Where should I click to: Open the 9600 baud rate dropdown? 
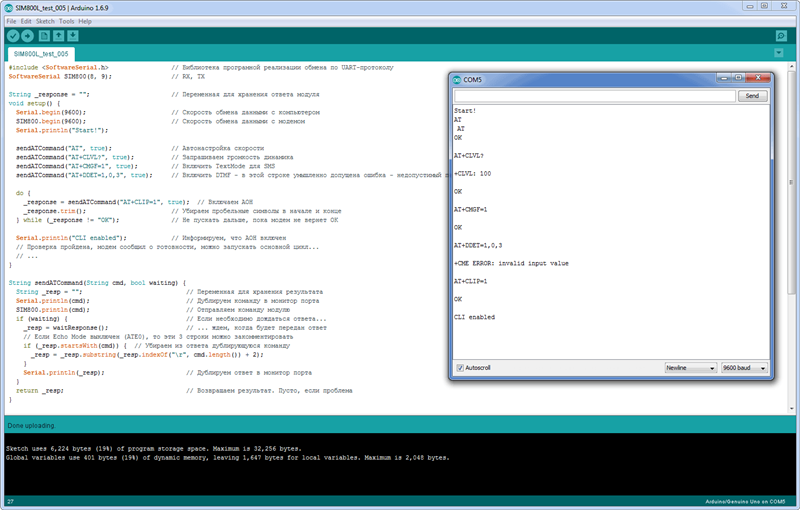tap(744, 368)
